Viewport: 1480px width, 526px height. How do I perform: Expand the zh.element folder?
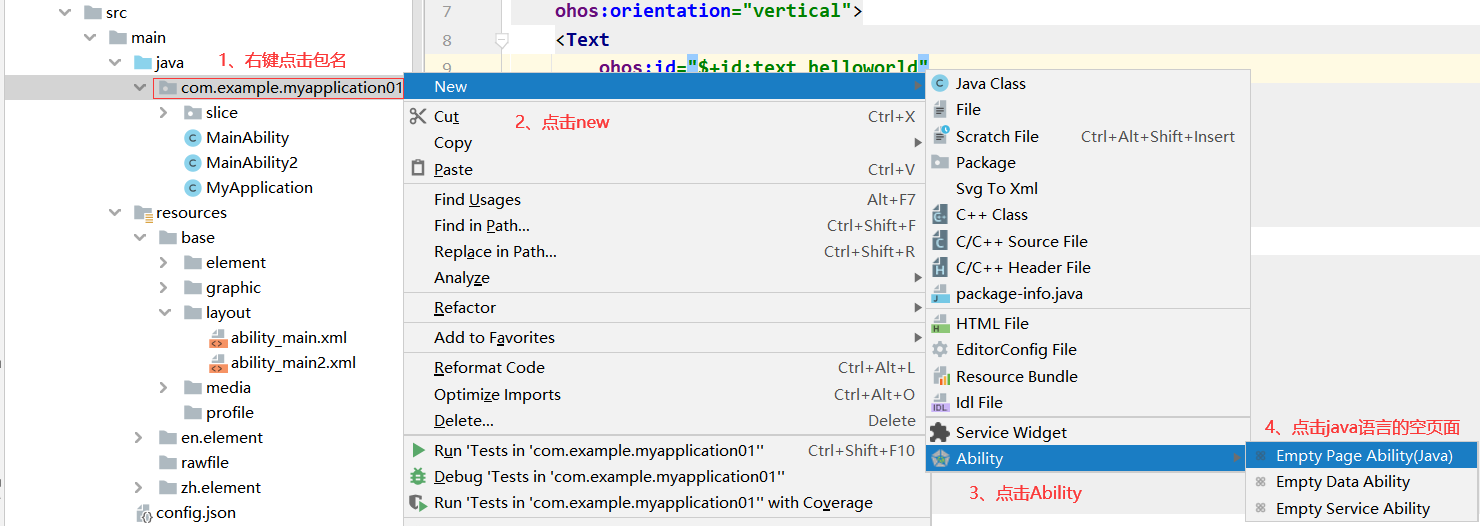point(140,488)
